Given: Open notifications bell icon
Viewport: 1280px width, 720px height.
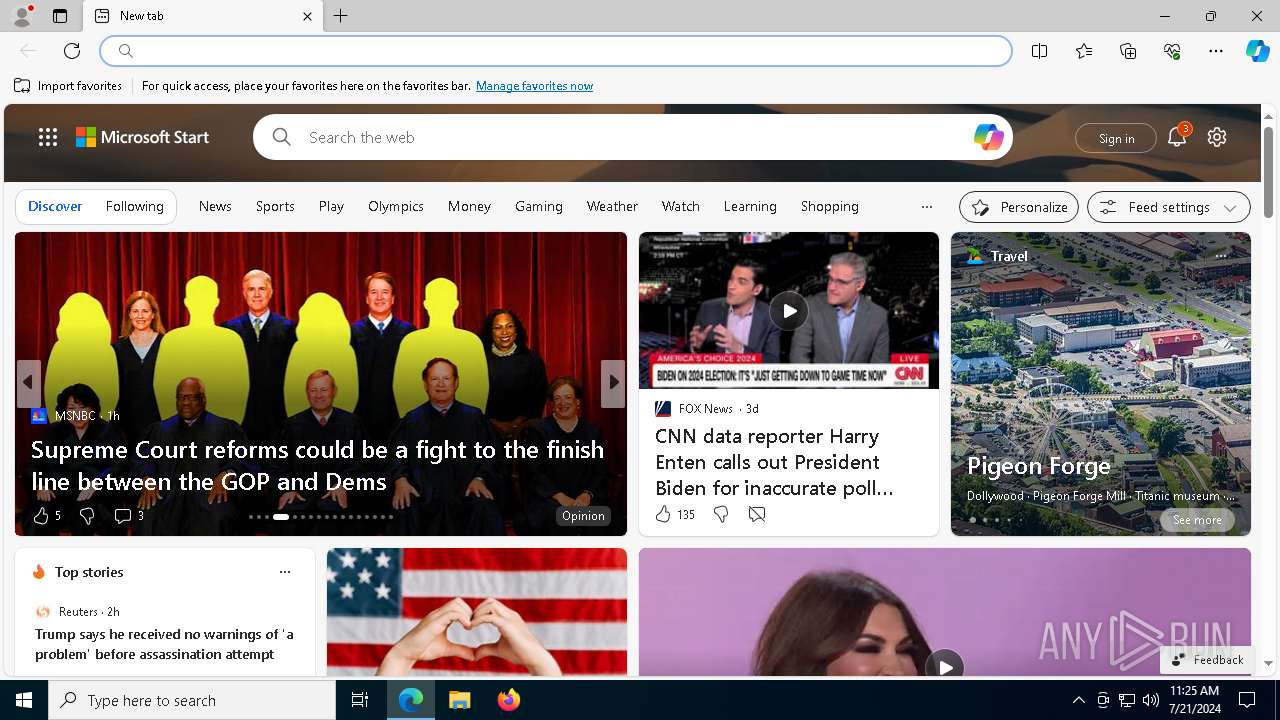Looking at the screenshot, I should [1177, 137].
